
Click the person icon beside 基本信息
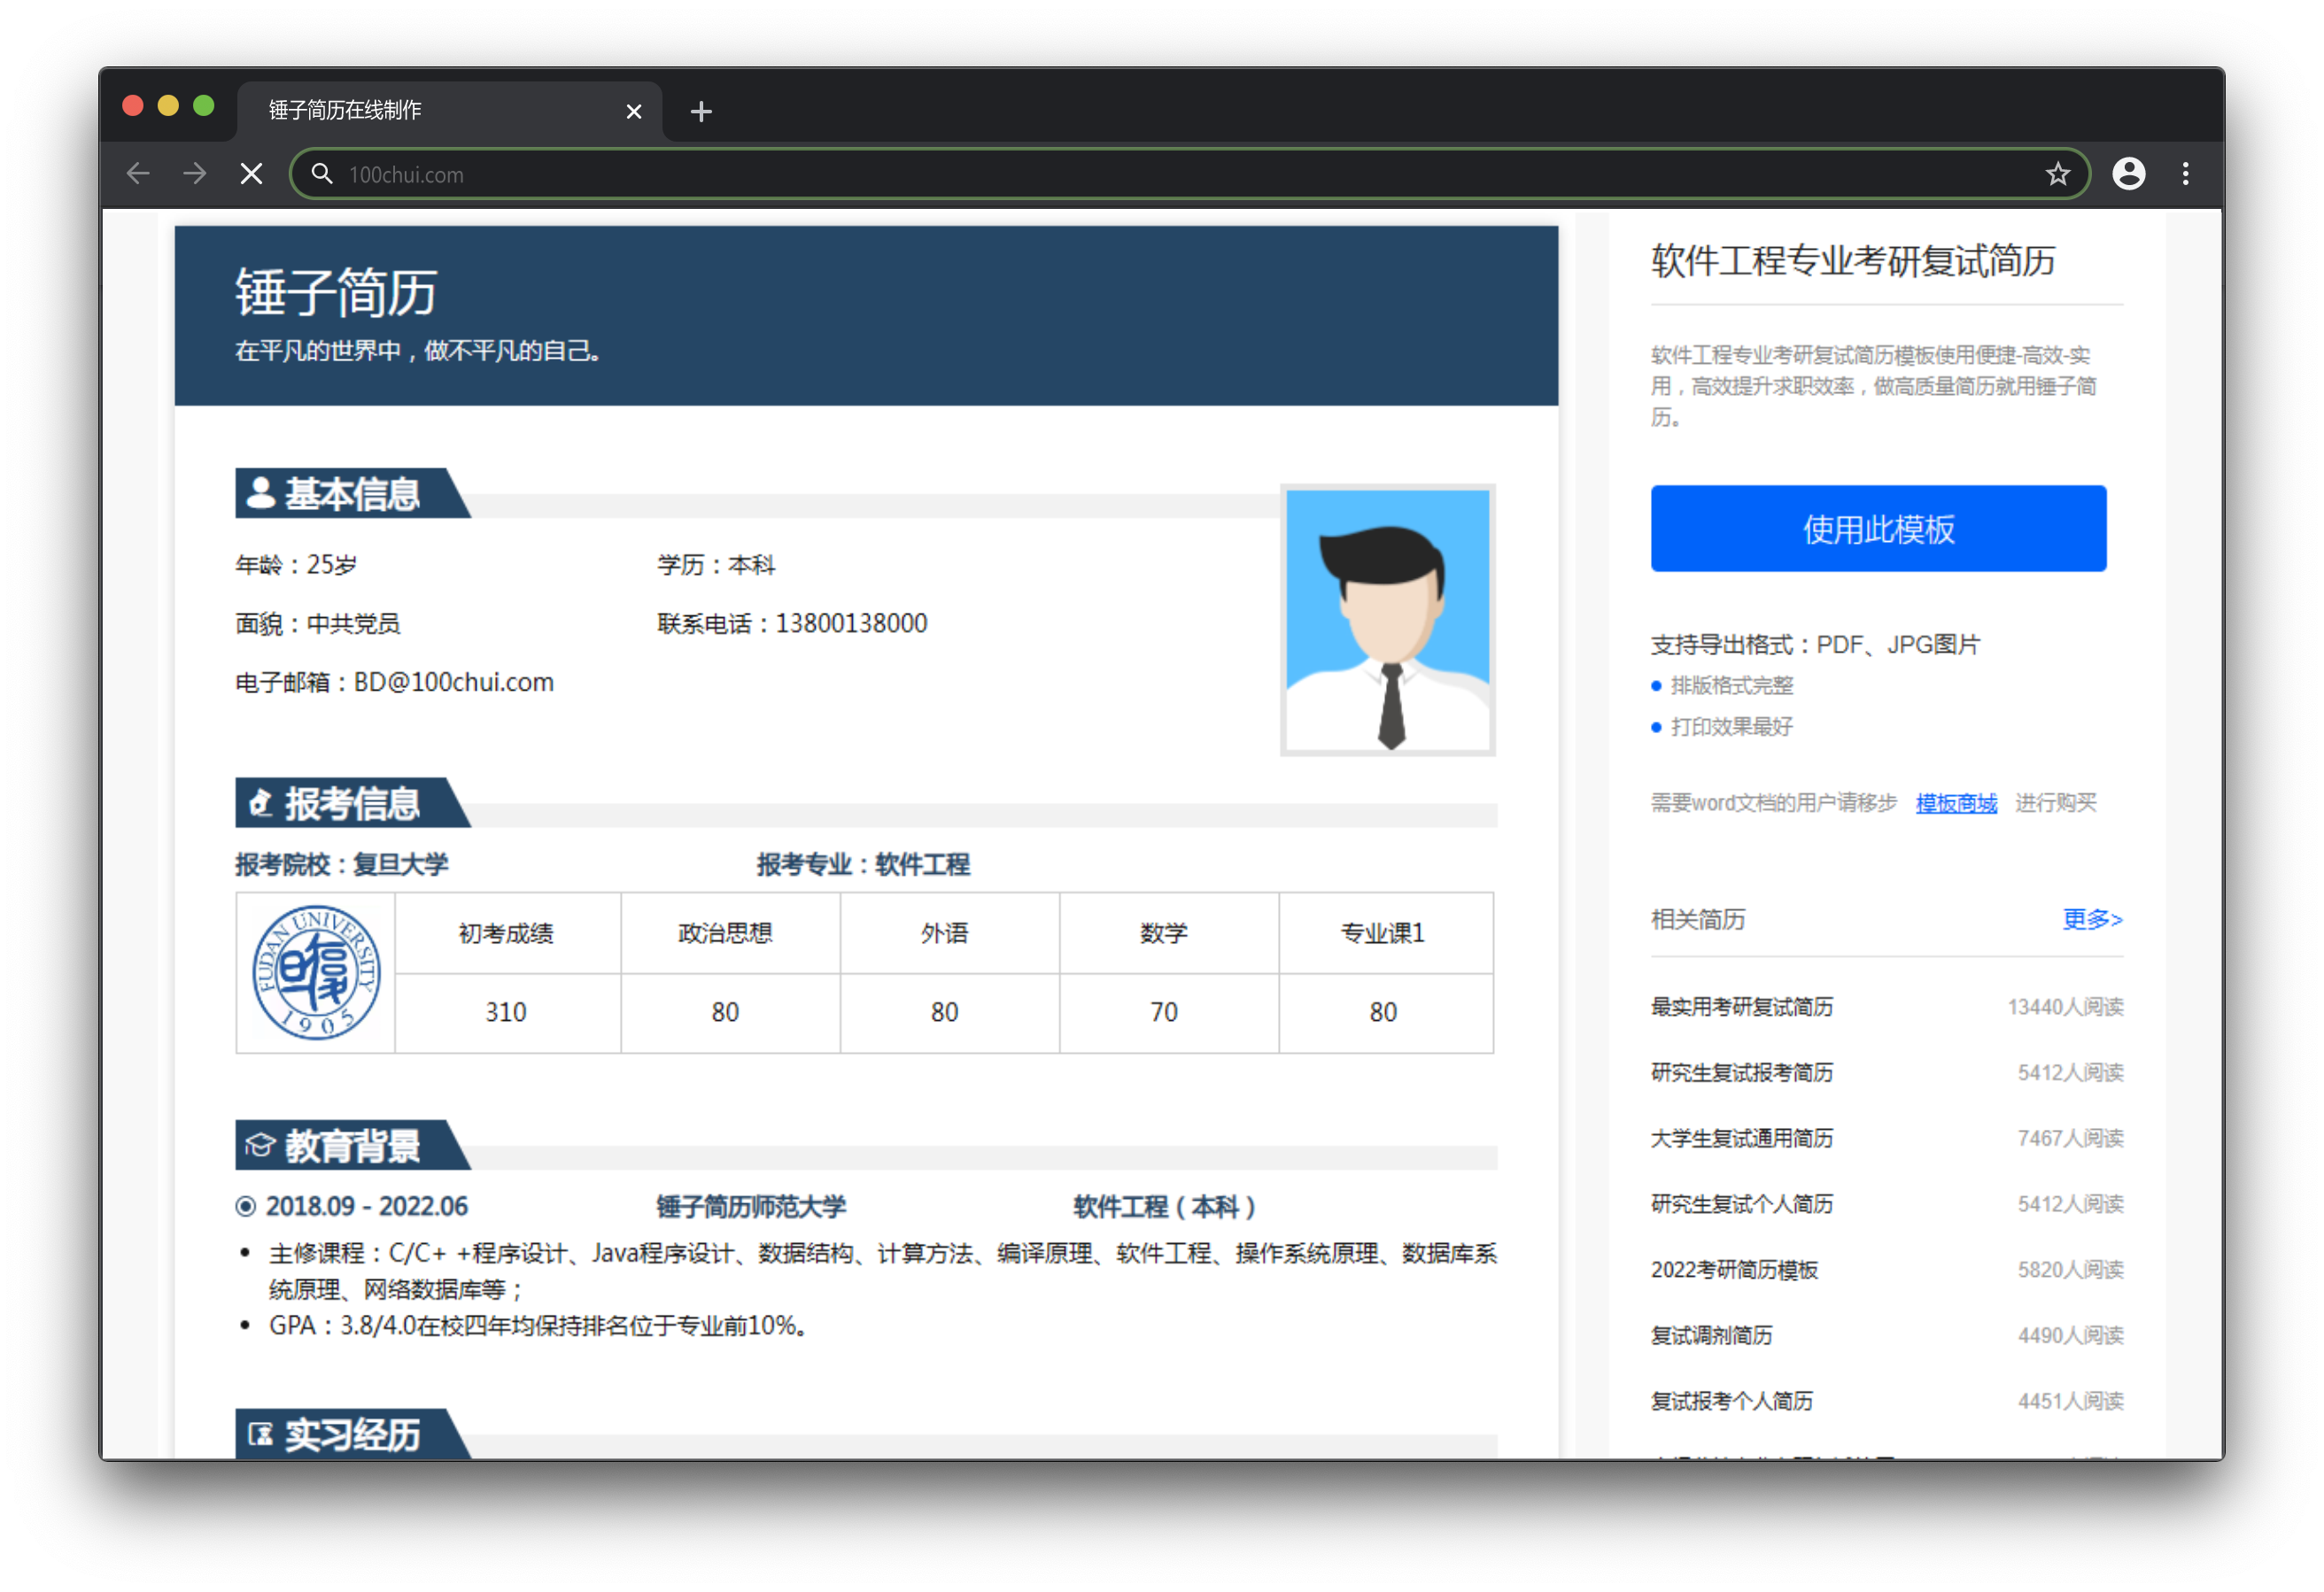pyautogui.click(x=261, y=493)
